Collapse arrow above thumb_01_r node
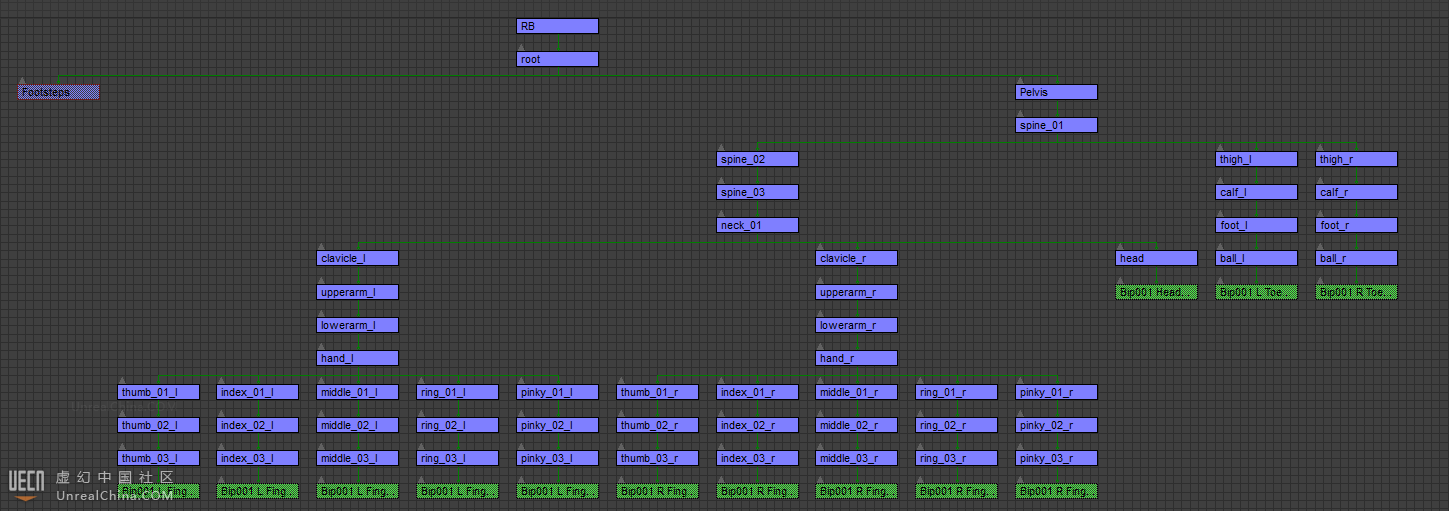The width and height of the screenshot is (1449, 511). click(x=621, y=380)
